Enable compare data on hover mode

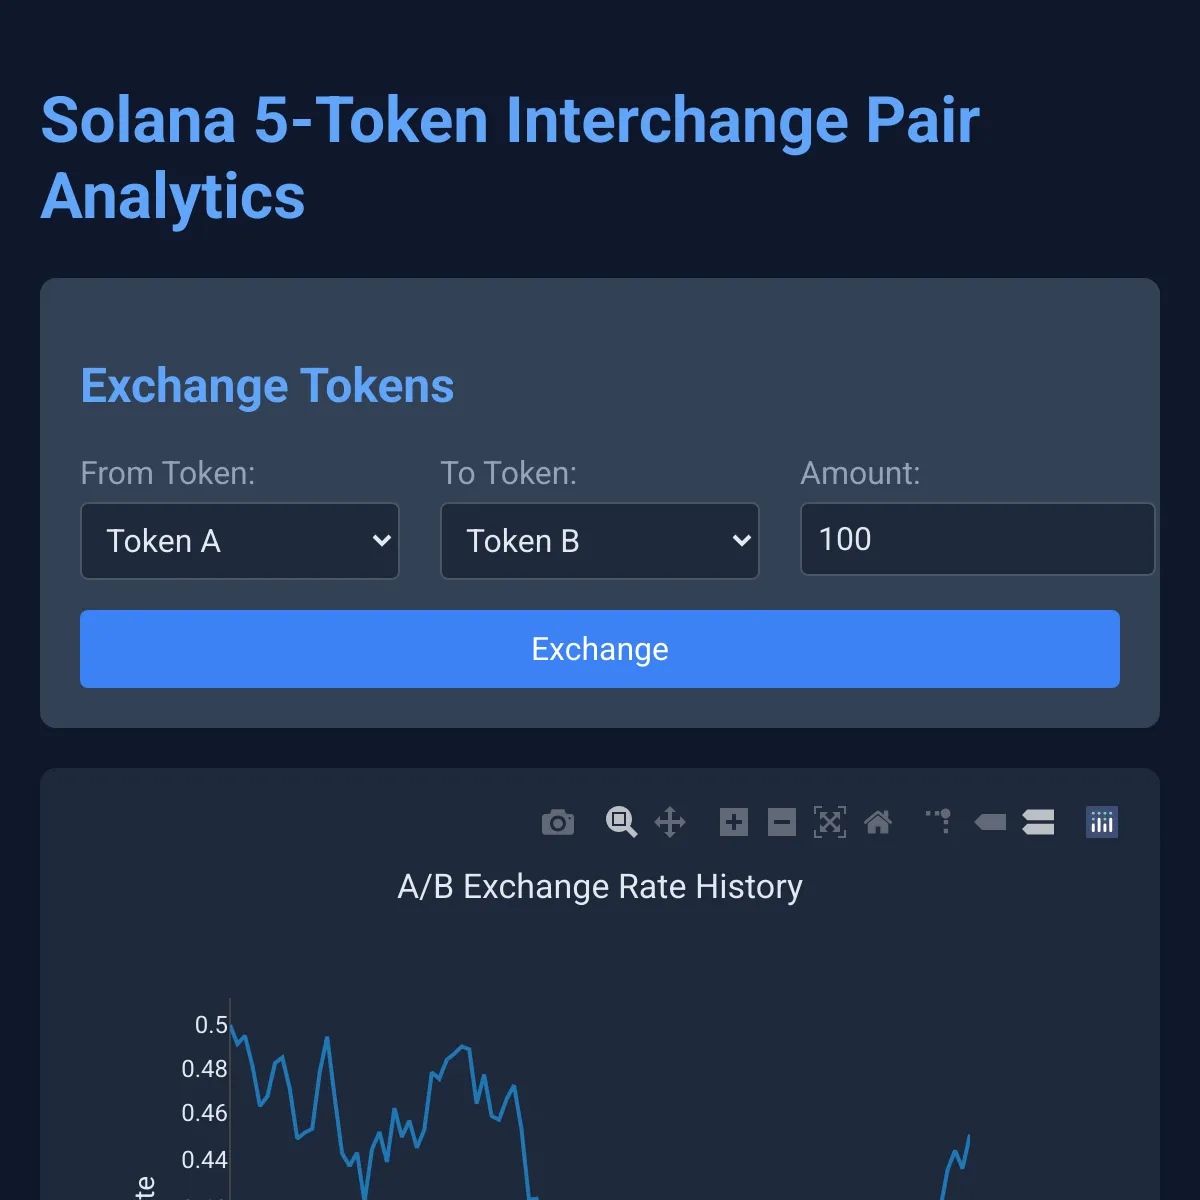1038,823
